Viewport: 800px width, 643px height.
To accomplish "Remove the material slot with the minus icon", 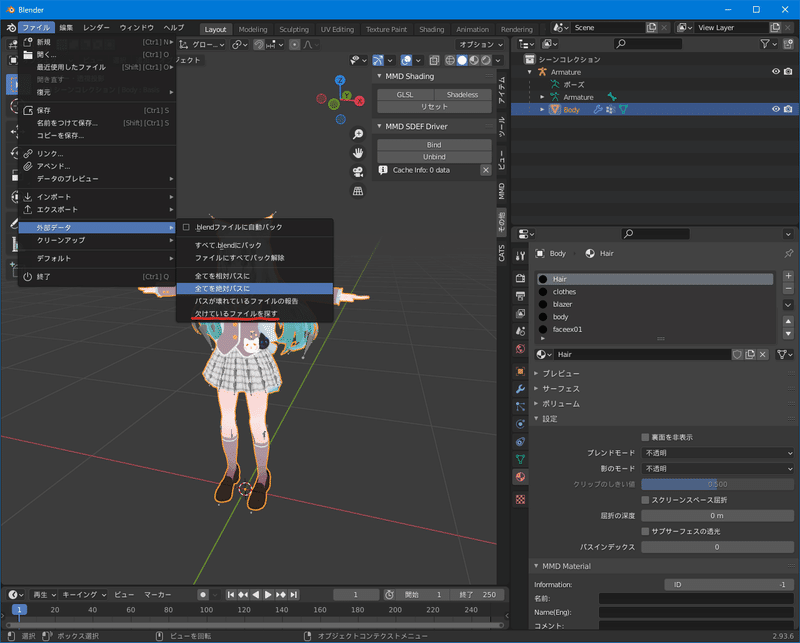I will click(x=788, y=288).
